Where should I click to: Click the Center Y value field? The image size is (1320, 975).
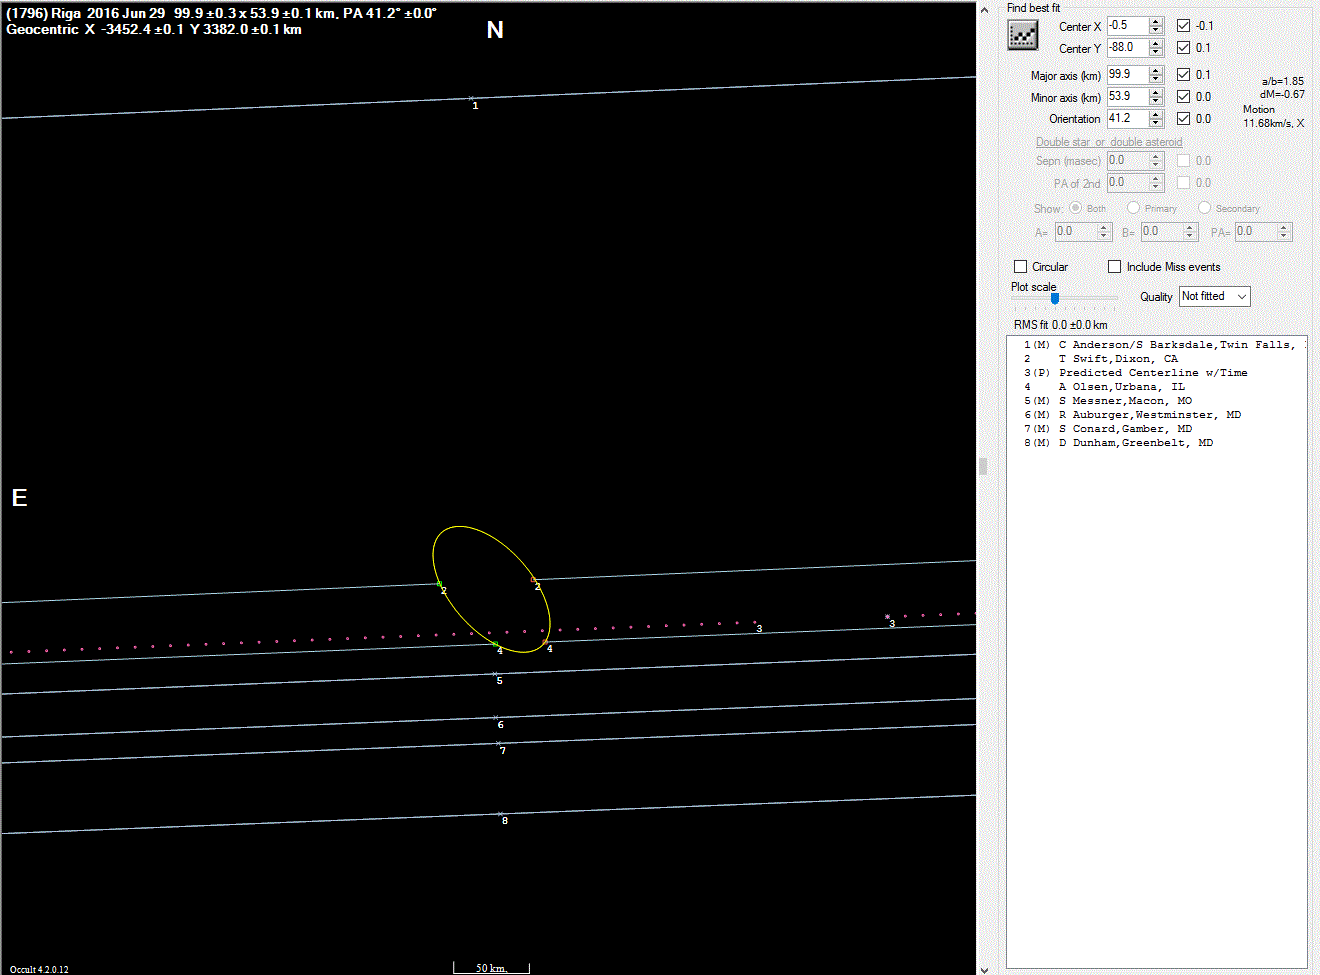tap(1127, 48)
